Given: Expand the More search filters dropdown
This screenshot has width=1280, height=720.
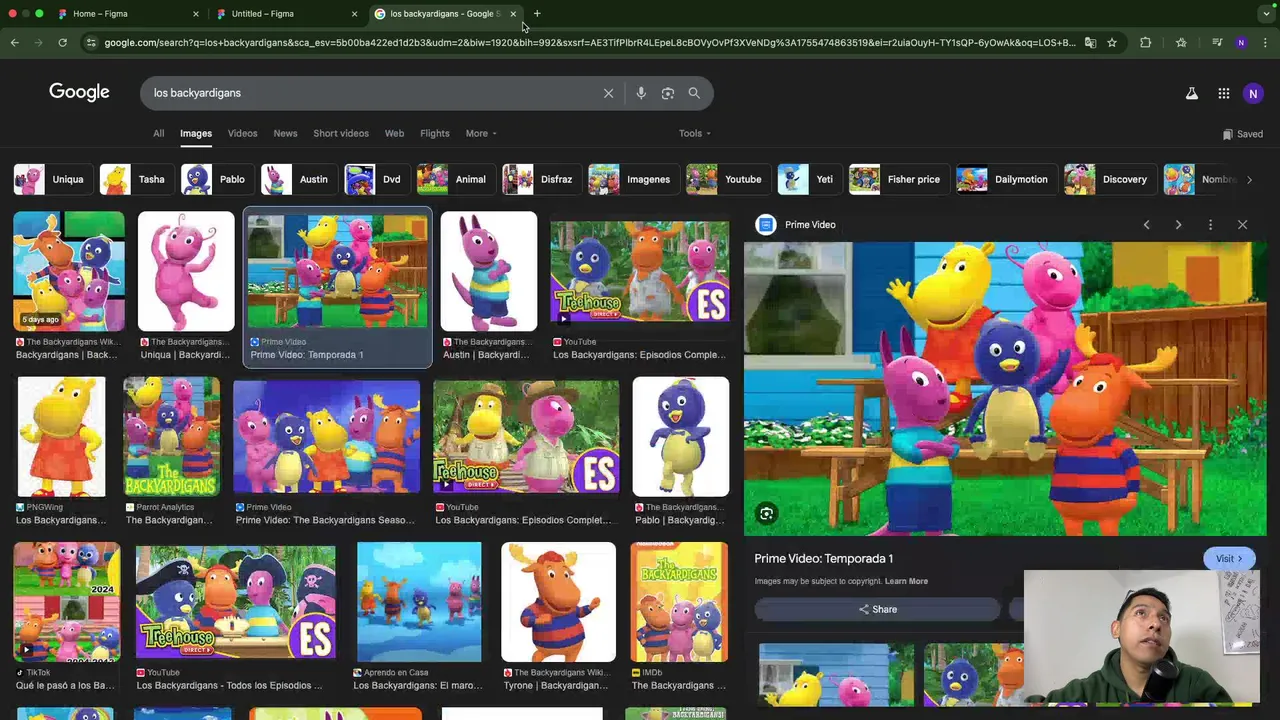Looking at the screenshot, I should coord(481,133).
